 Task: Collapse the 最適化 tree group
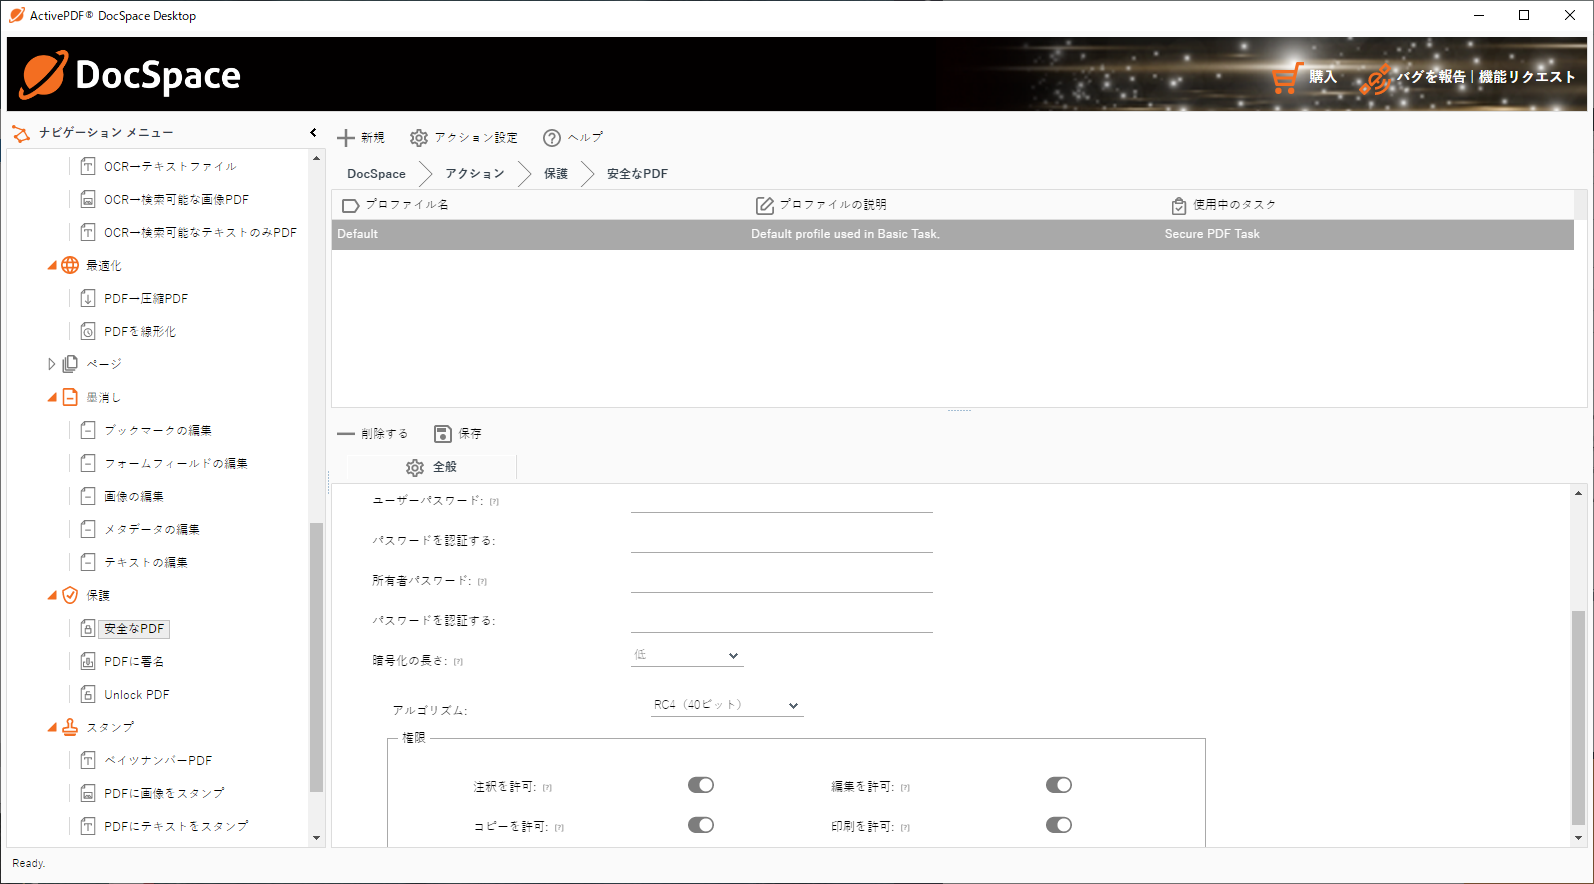52,265
